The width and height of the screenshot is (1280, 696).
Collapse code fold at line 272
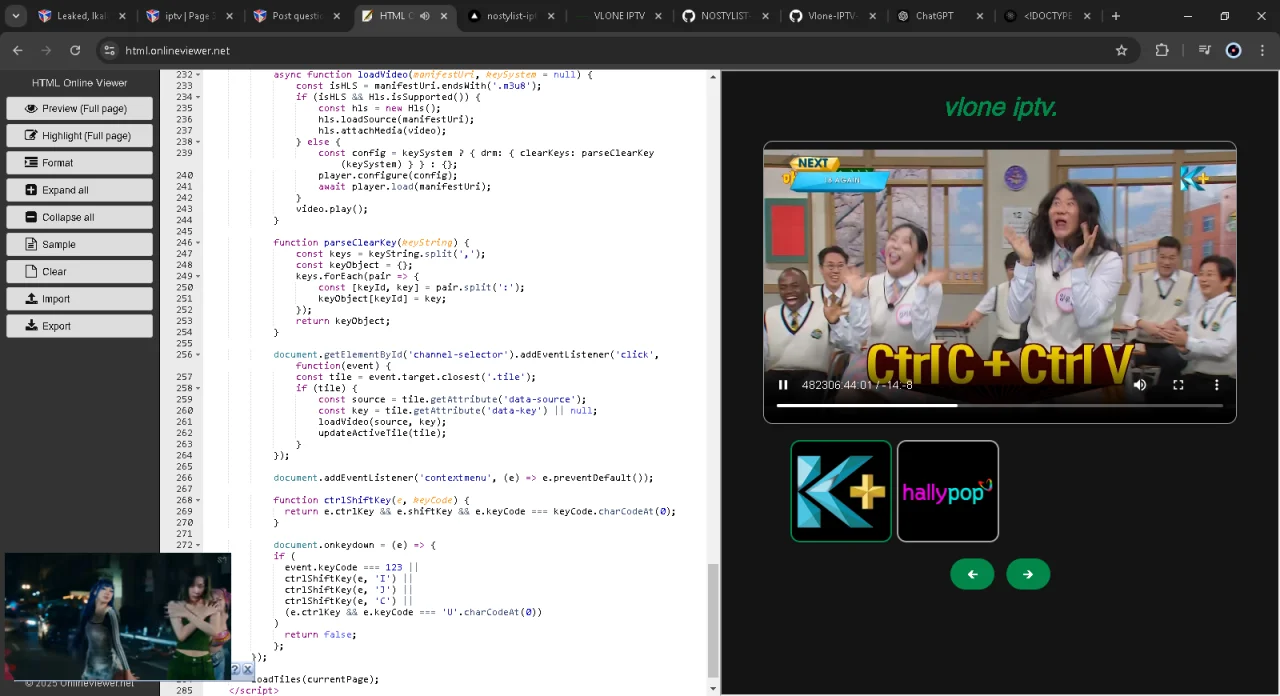[198, 545]
